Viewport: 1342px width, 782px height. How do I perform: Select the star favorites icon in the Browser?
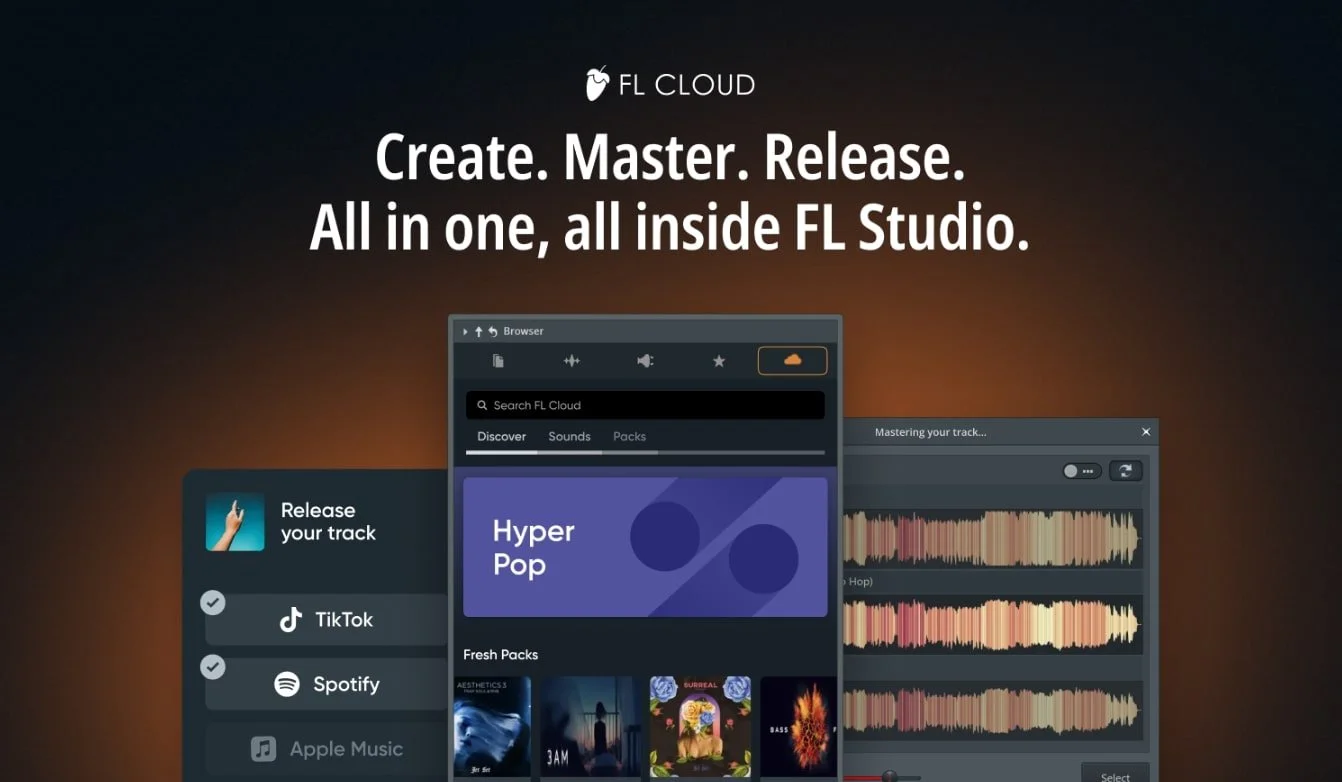719,360
